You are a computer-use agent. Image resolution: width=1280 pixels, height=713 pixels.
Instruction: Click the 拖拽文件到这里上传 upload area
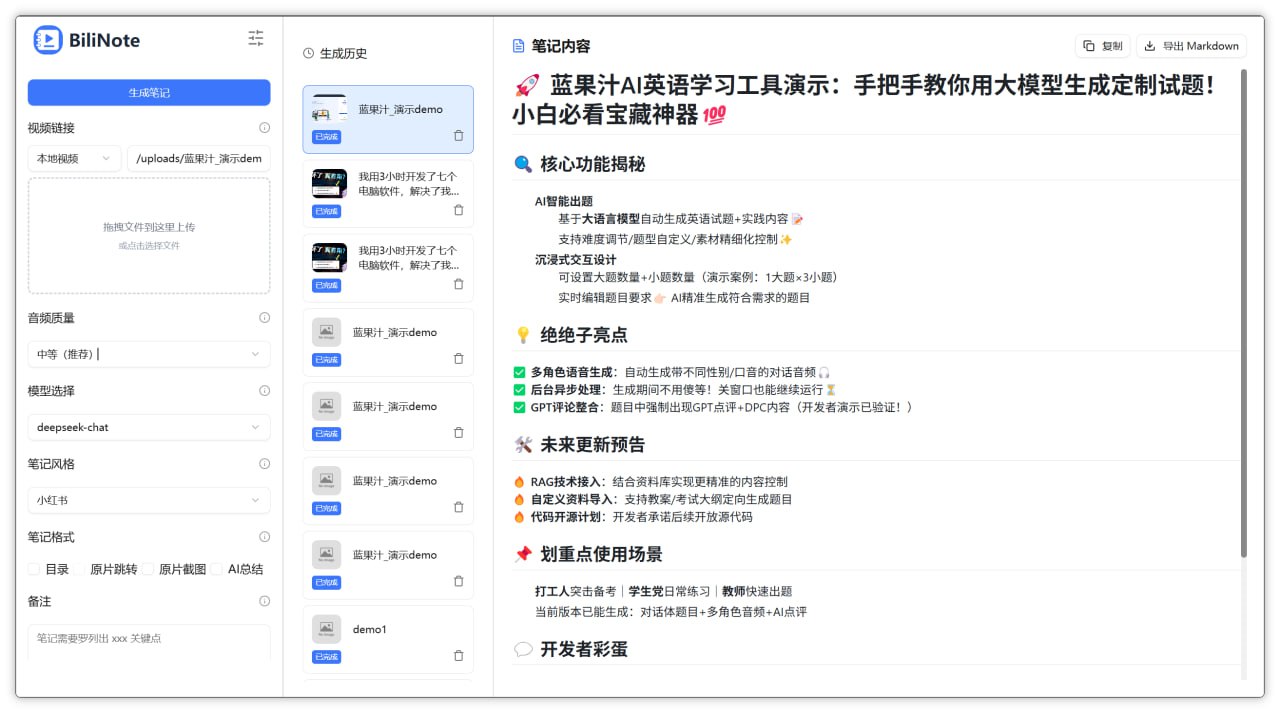[x=149, y=235]
